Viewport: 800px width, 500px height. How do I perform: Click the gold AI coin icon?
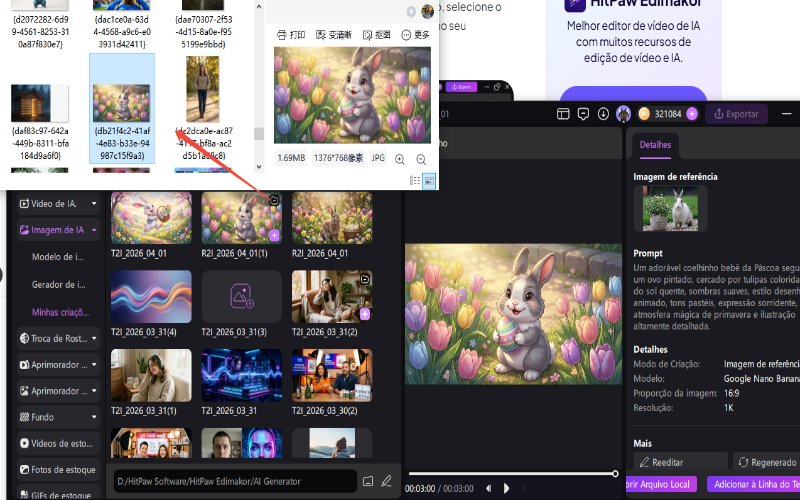644,114
